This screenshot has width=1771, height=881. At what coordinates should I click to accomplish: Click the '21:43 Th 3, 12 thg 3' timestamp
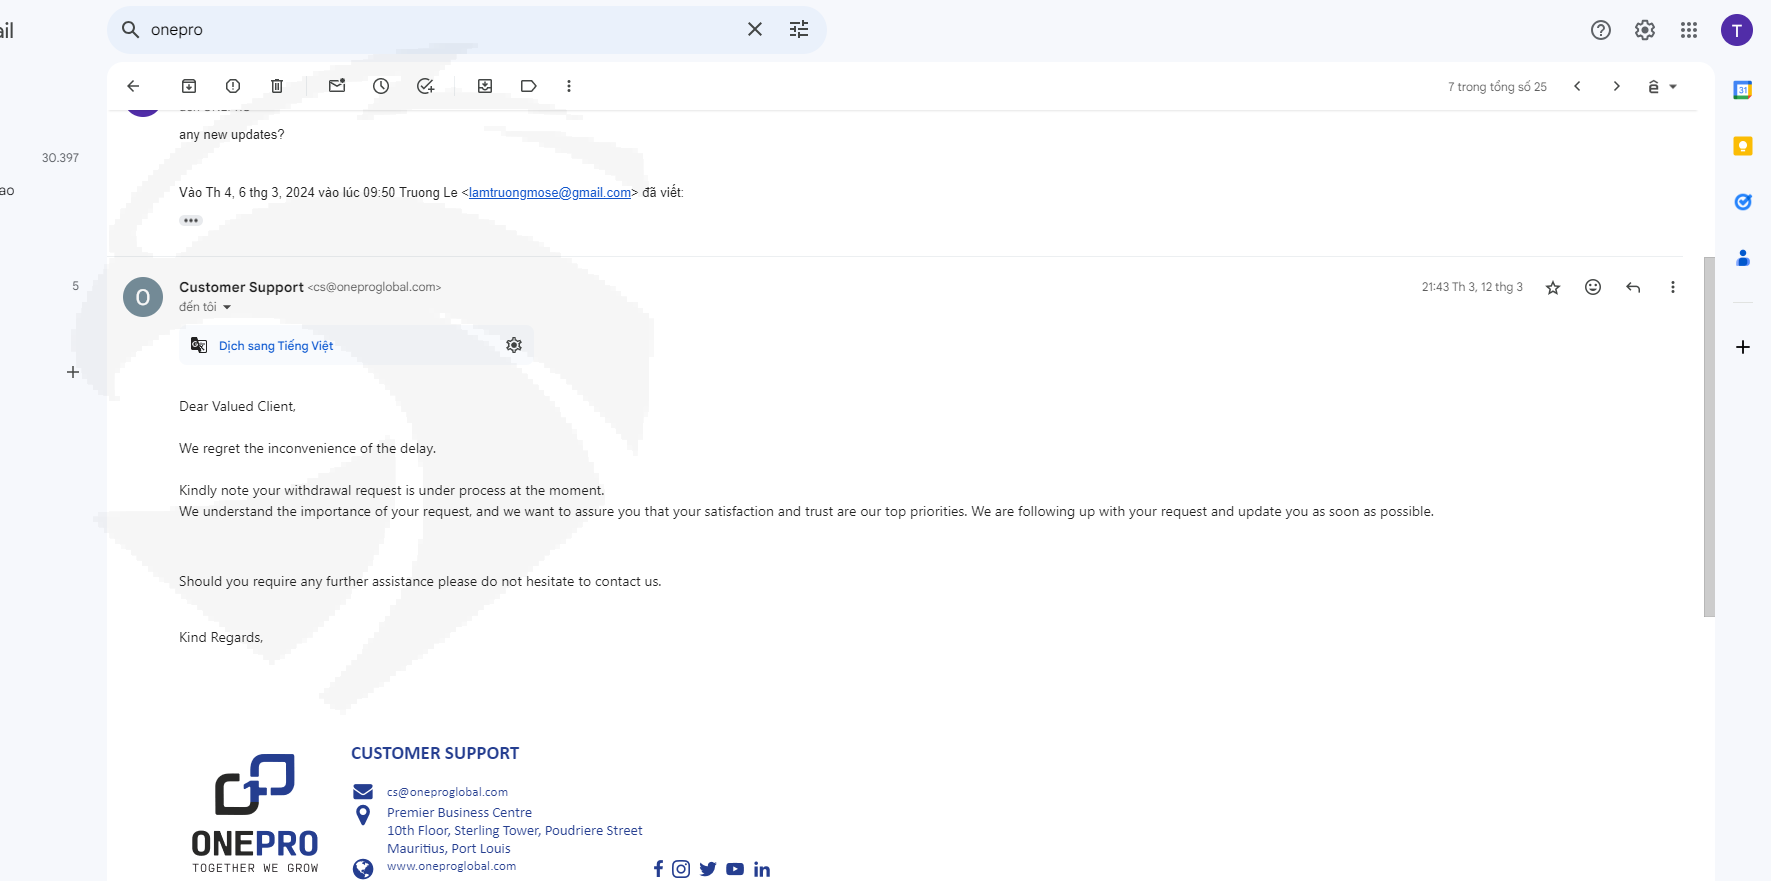(x=1472, y=287)
